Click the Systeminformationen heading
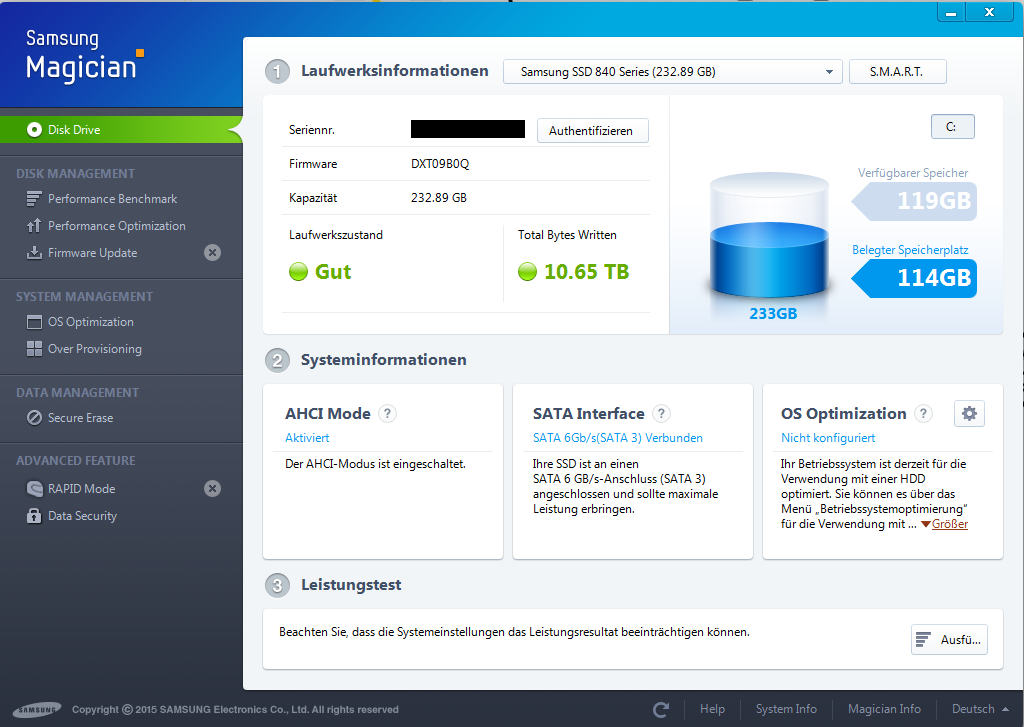This screenshot has height=727, width=1024. pos(383,360)
